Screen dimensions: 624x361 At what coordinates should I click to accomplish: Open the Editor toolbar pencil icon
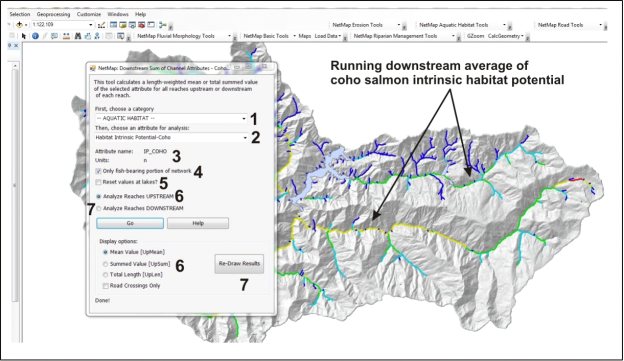click(101, 25)
